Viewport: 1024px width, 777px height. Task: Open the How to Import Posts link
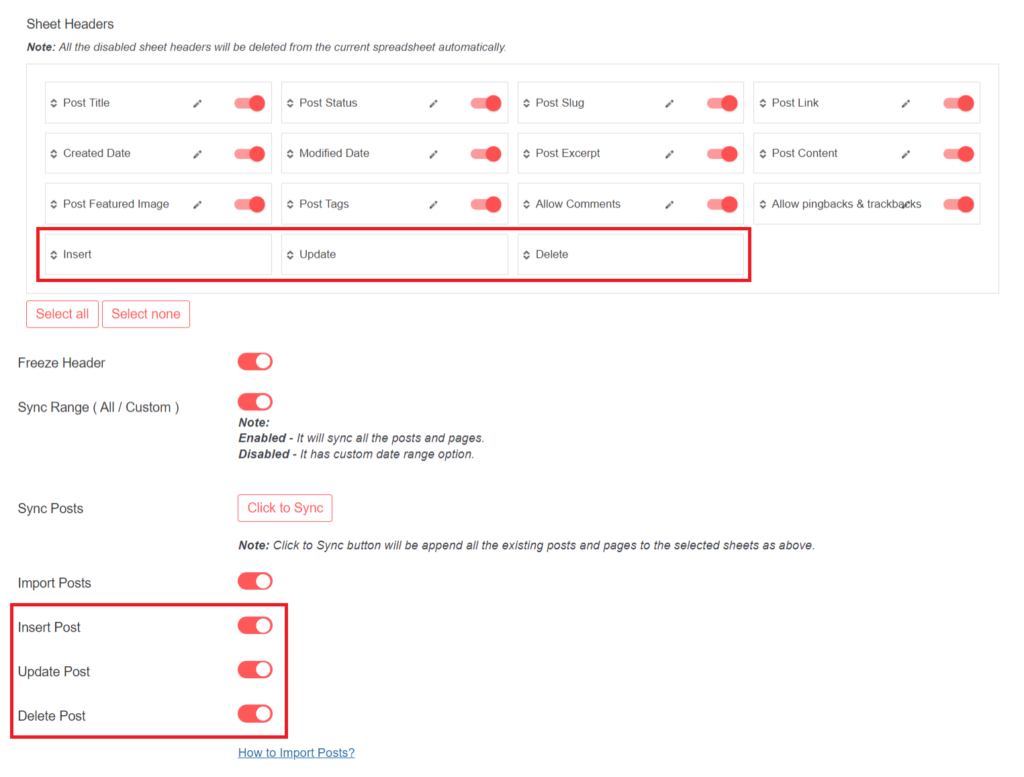[x=296, y=752]
